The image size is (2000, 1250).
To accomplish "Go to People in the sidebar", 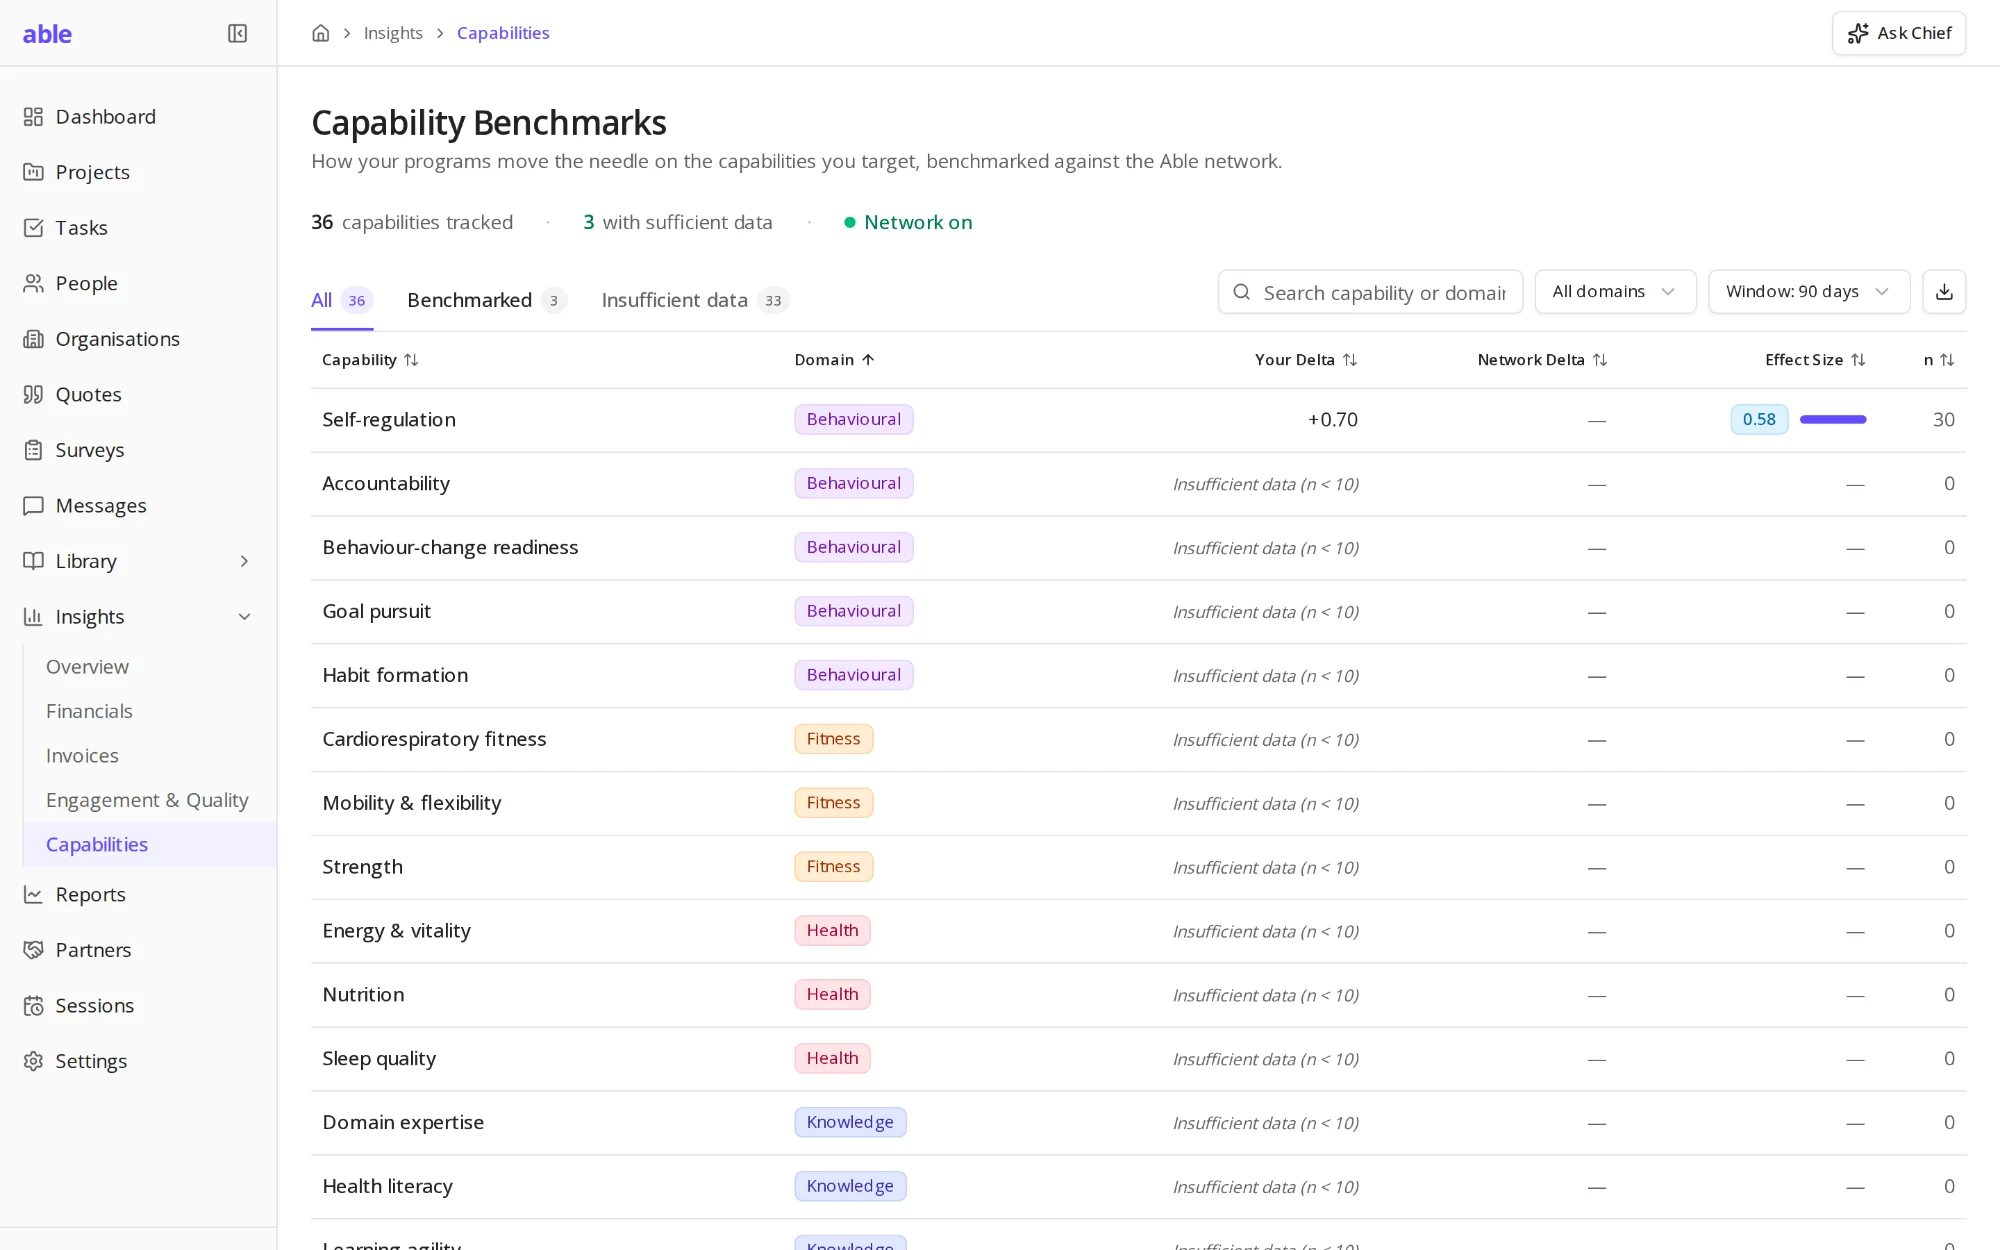I will coord(139,283).
